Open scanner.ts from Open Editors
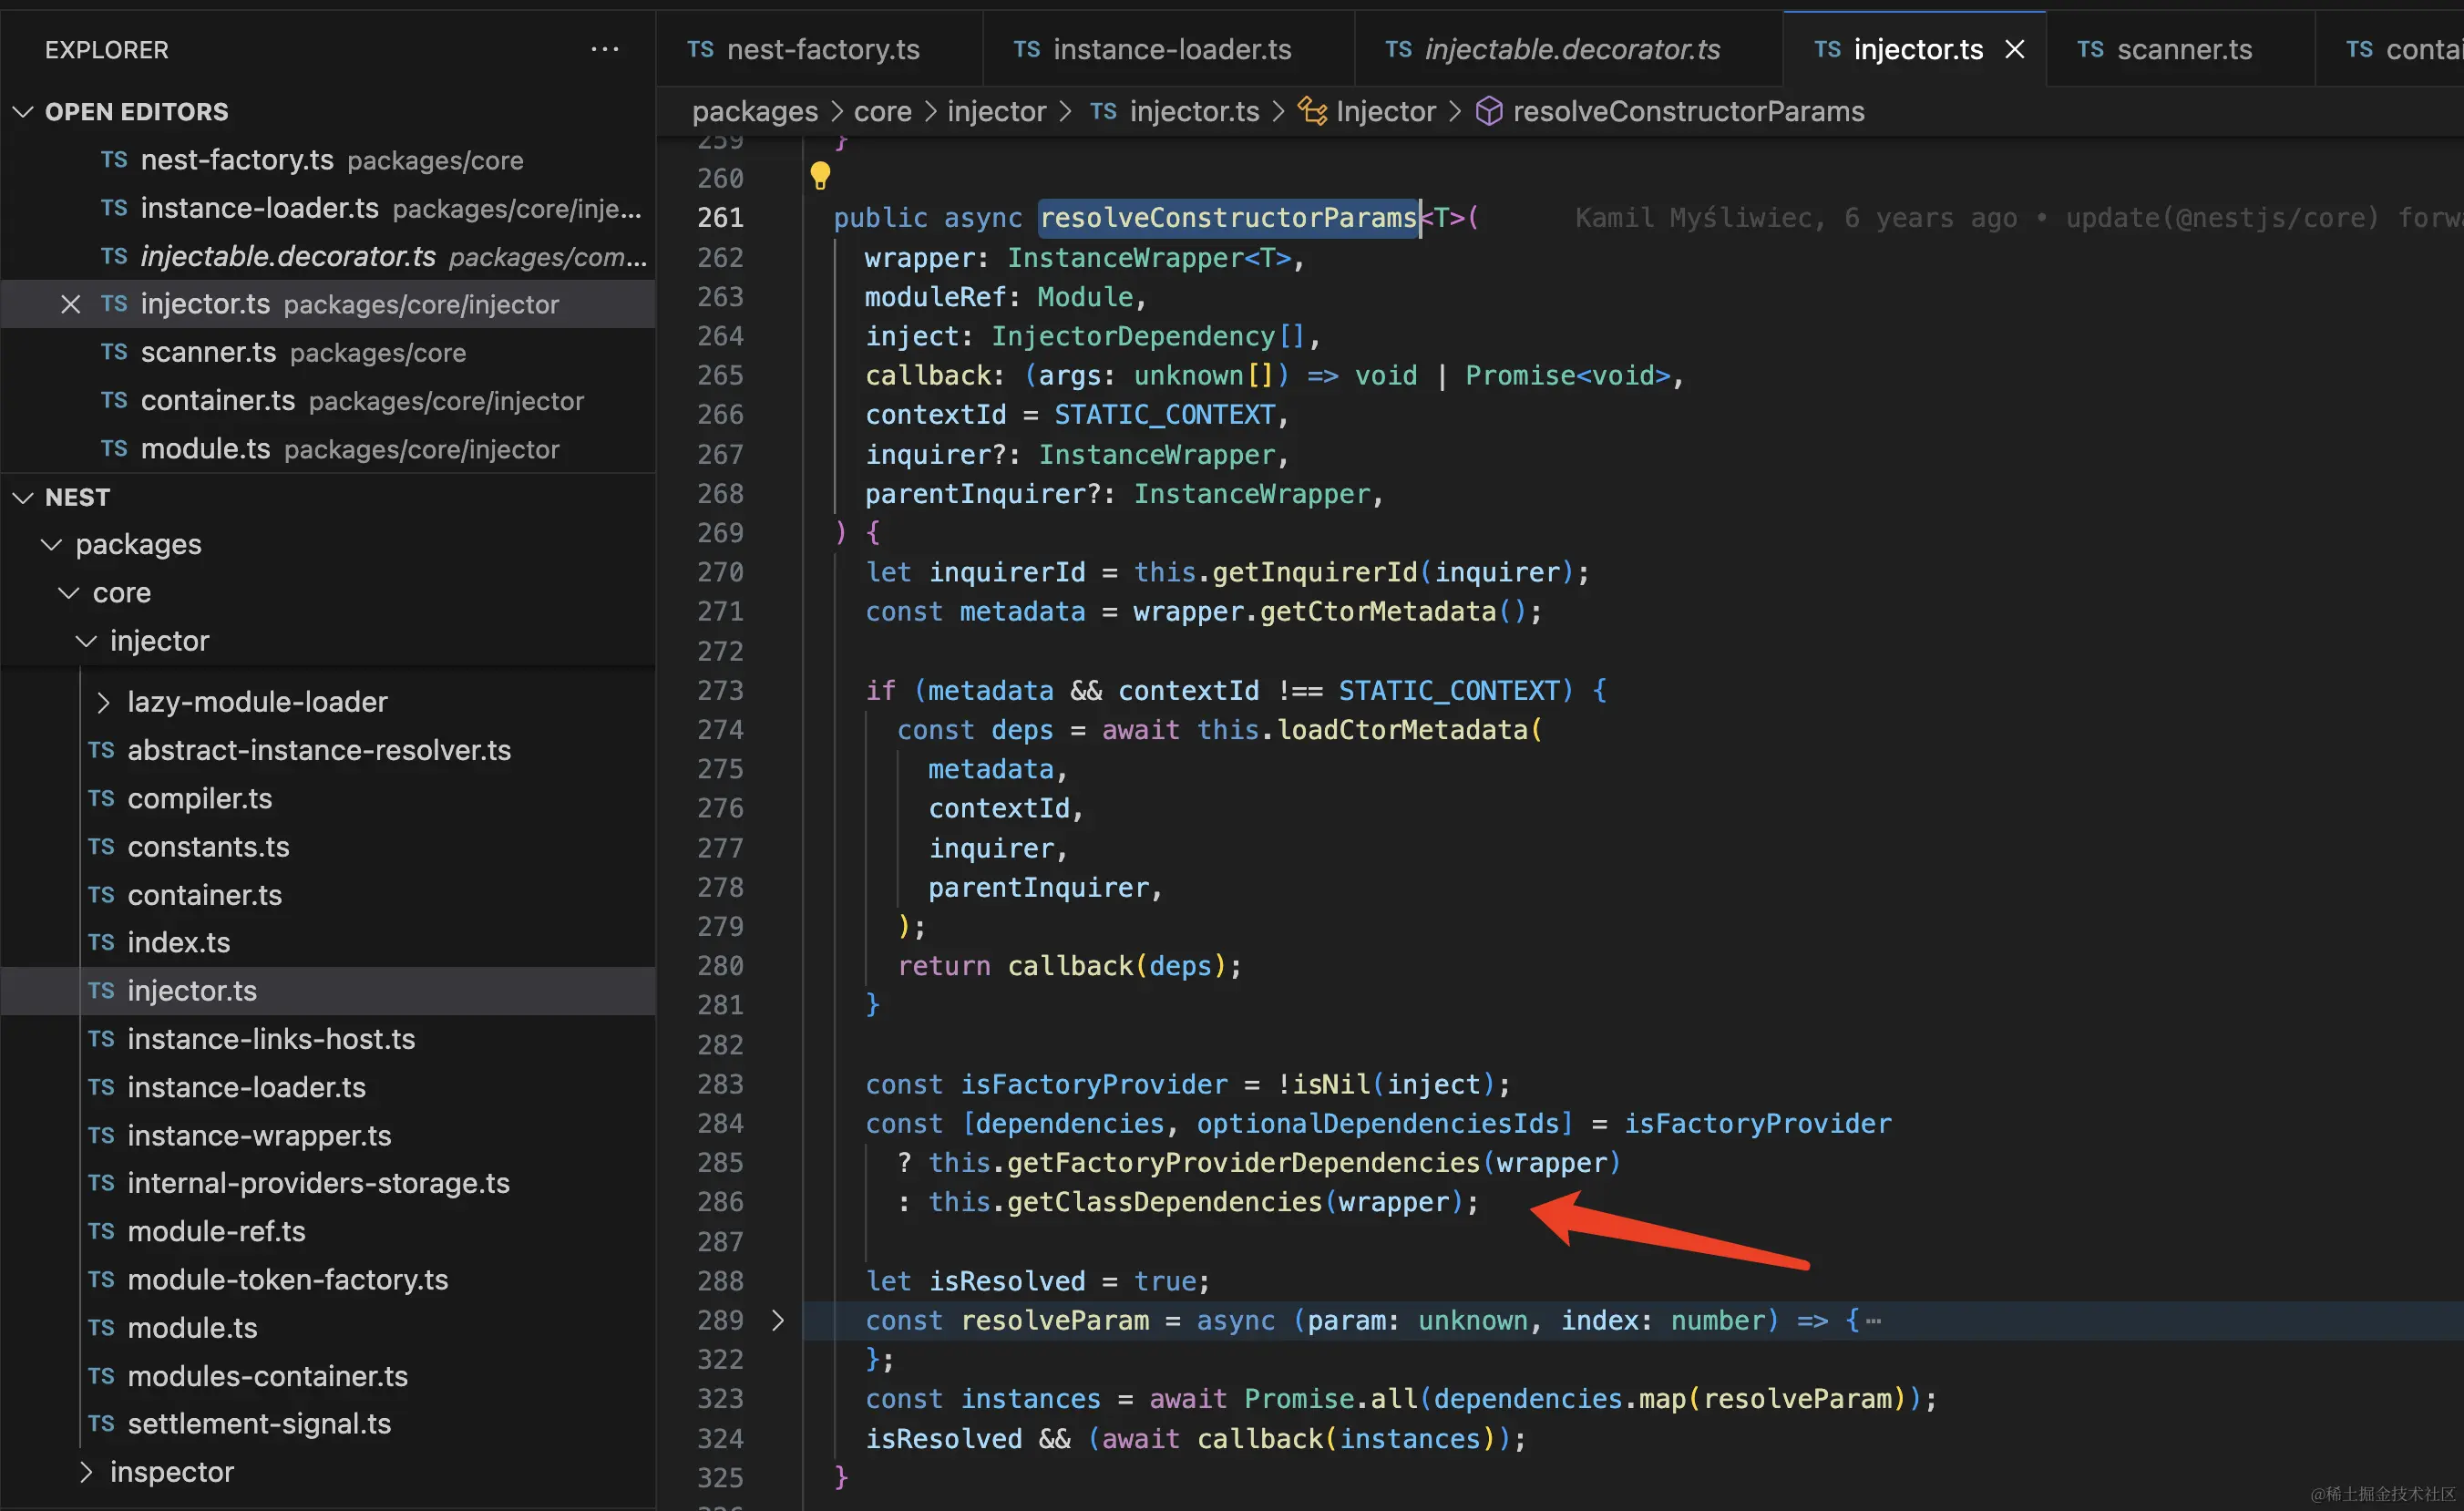 coord(328,352)
